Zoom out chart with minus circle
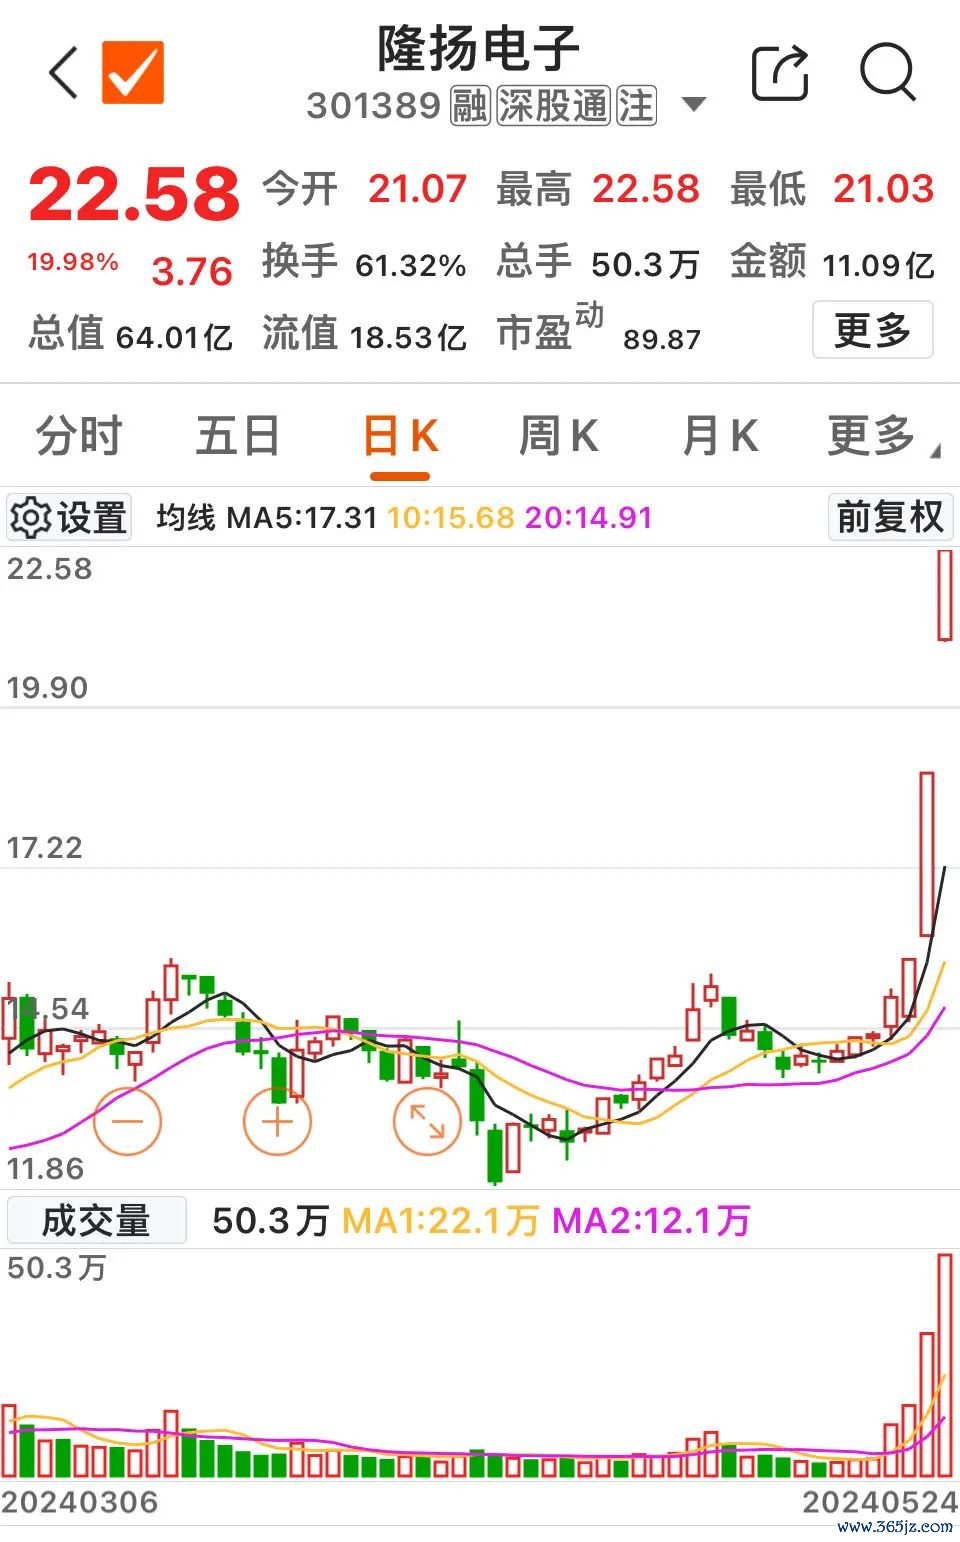Viewport: 960px width, 1542px height. point(127,1121)
